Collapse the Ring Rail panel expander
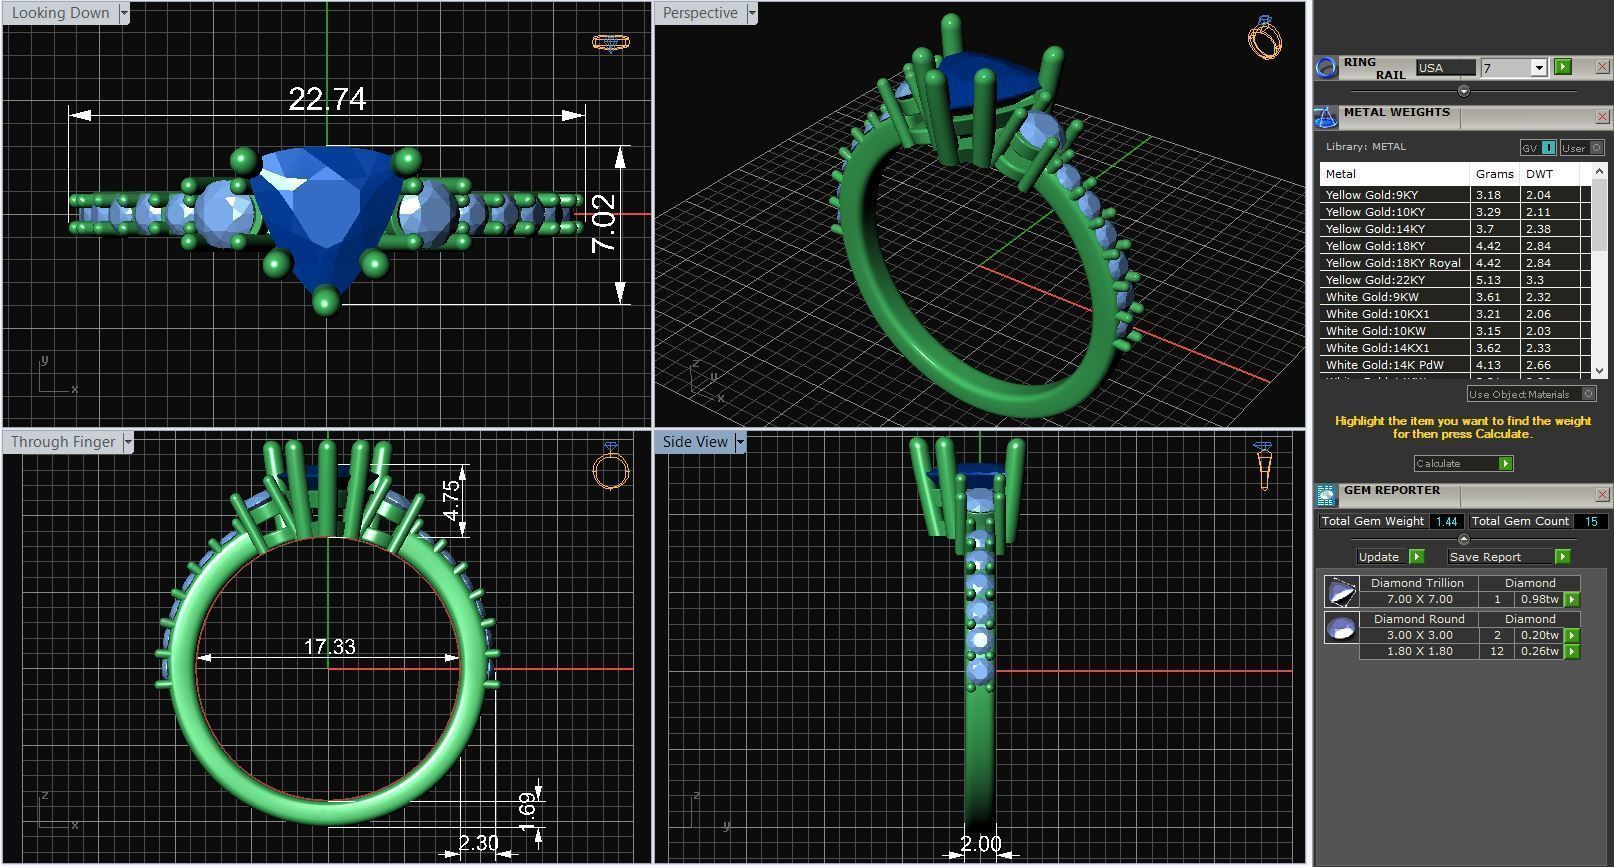The image size is (1614, 867). pyautogui.click(x=1464, y=91)
